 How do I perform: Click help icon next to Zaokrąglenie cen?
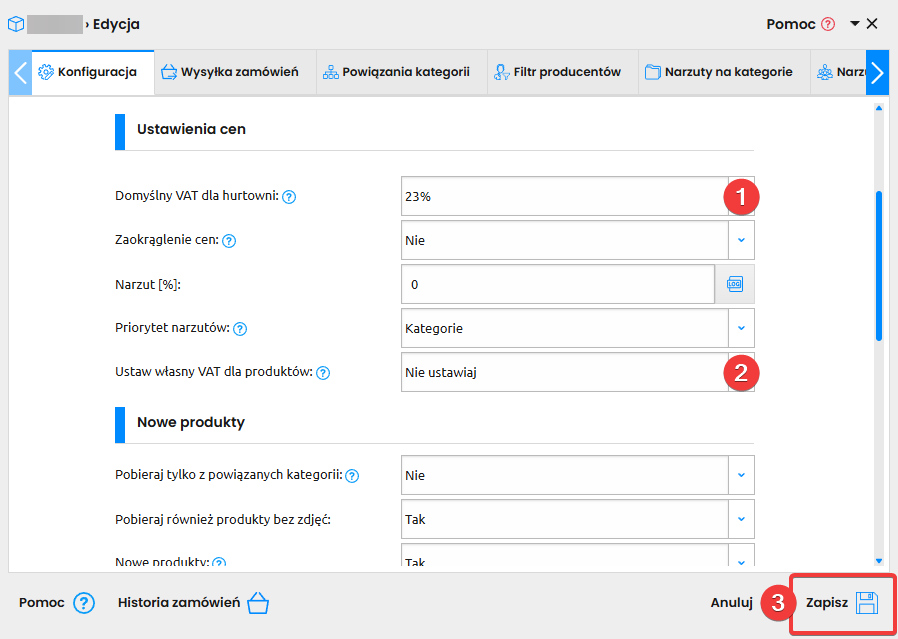[x=229, y=241]
